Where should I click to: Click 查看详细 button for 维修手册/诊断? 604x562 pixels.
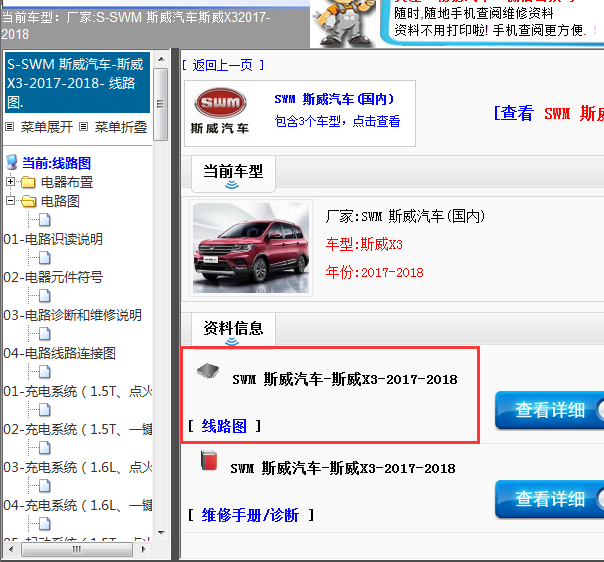[550, 499]
